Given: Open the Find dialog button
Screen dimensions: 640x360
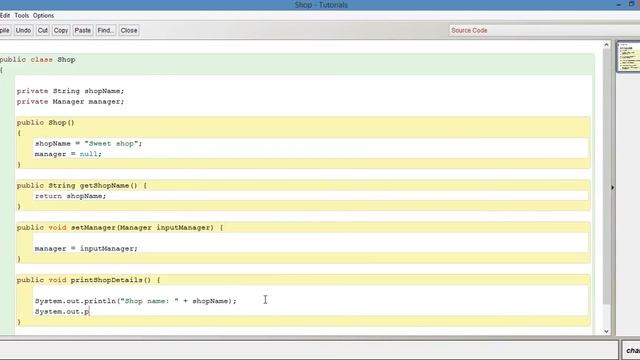Looking at the screenshot, I should pos(106,30).
